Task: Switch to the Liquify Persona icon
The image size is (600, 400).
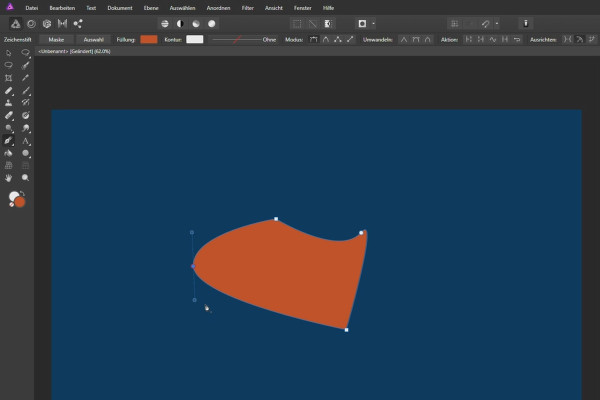Action: [31, 24]
